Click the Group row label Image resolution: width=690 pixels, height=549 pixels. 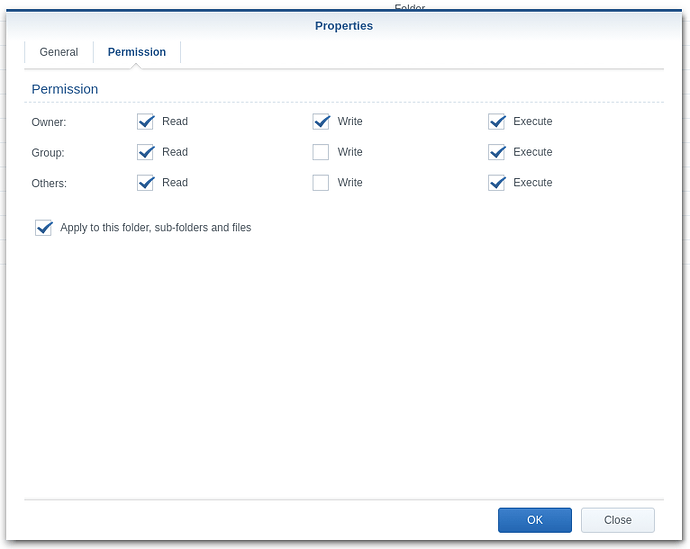click(x=48, y=153)
